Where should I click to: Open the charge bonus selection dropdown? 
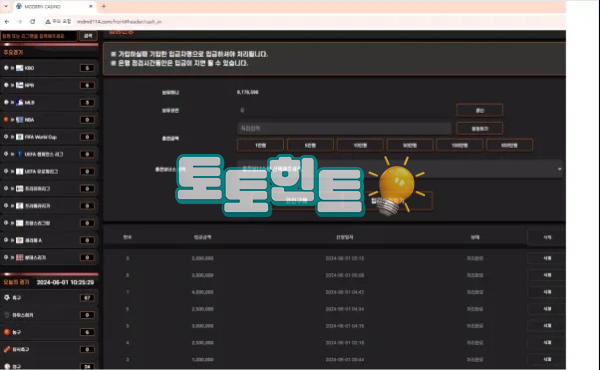tap(400, 169)
